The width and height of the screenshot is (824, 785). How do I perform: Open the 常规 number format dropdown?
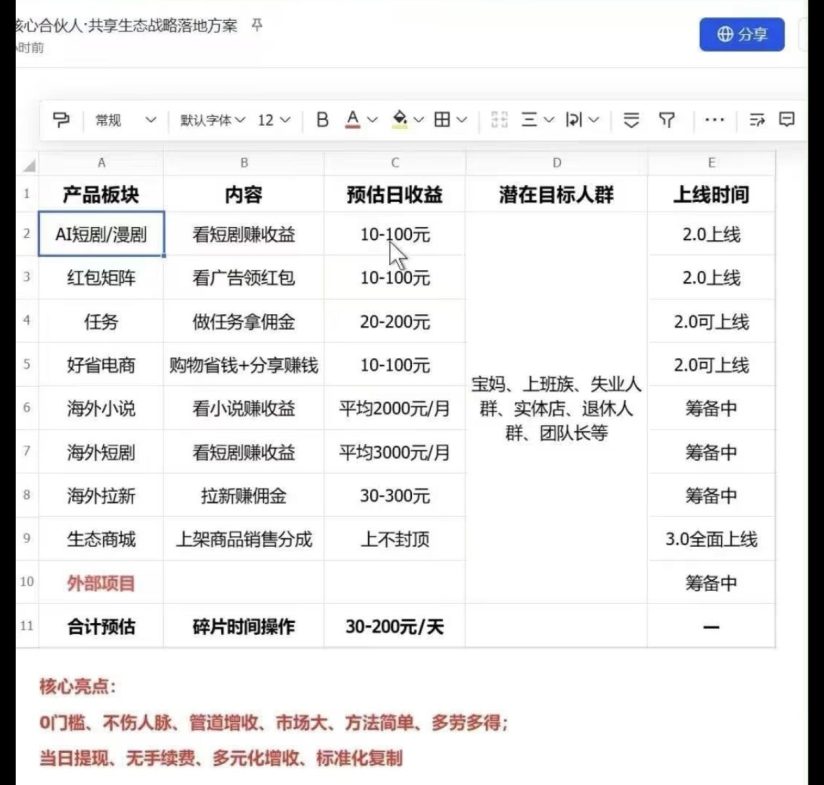tap(125, 120)
